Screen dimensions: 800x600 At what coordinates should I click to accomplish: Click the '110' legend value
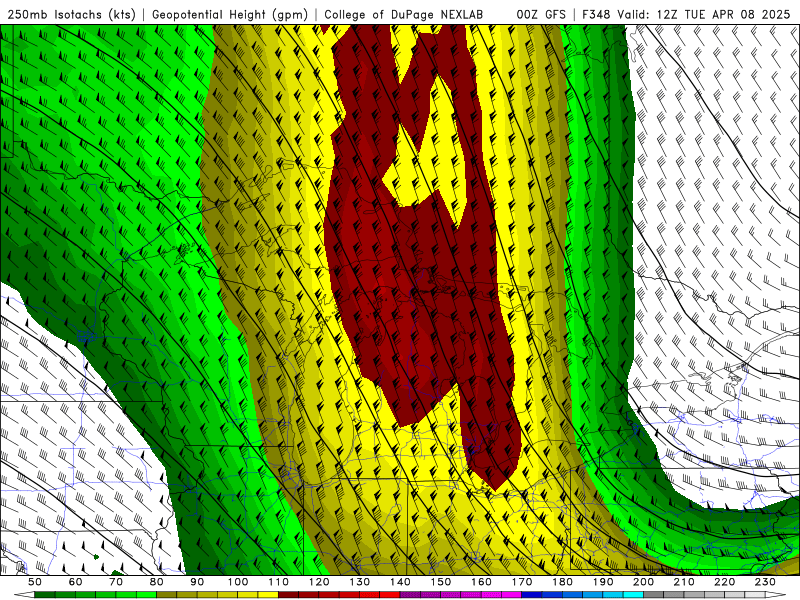click(x=279, y=582)
